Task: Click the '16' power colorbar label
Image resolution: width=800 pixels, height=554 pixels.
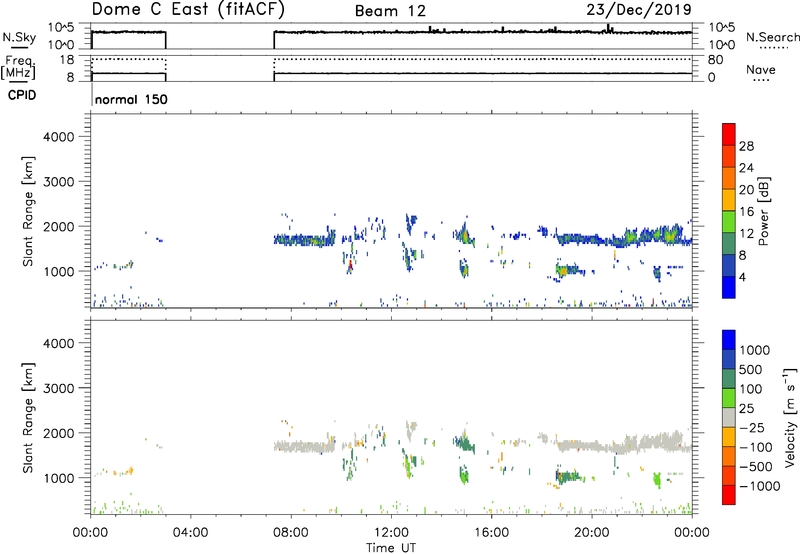Action: click(746, 212)
